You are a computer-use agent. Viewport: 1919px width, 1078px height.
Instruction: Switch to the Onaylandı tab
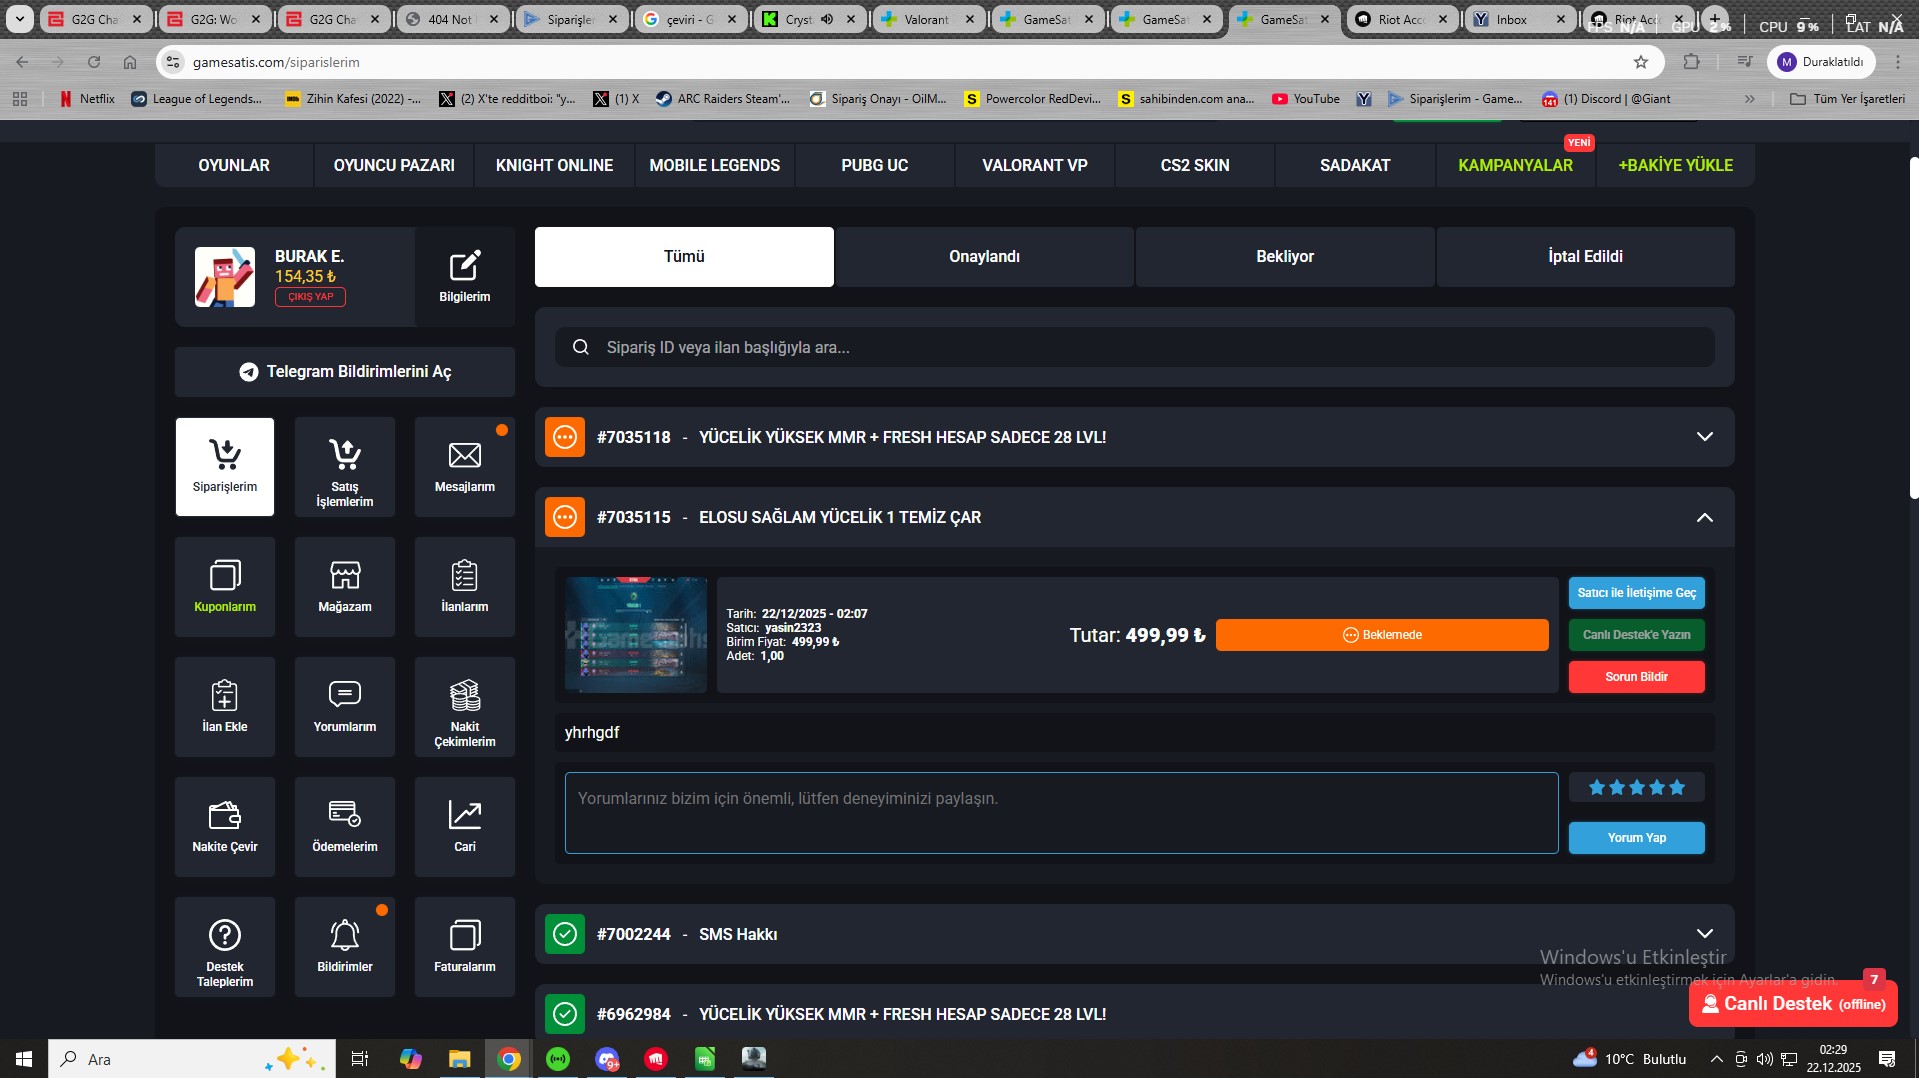coord(985,257)
